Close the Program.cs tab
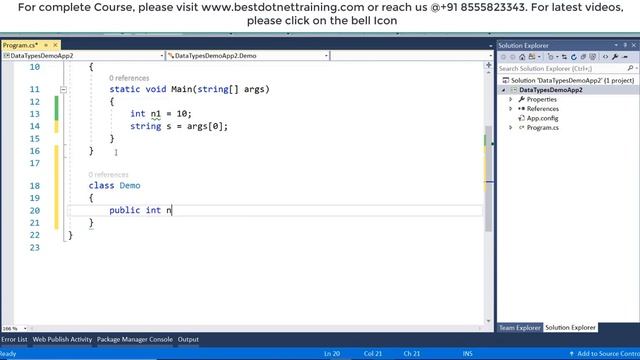 (x=55, y=45)
